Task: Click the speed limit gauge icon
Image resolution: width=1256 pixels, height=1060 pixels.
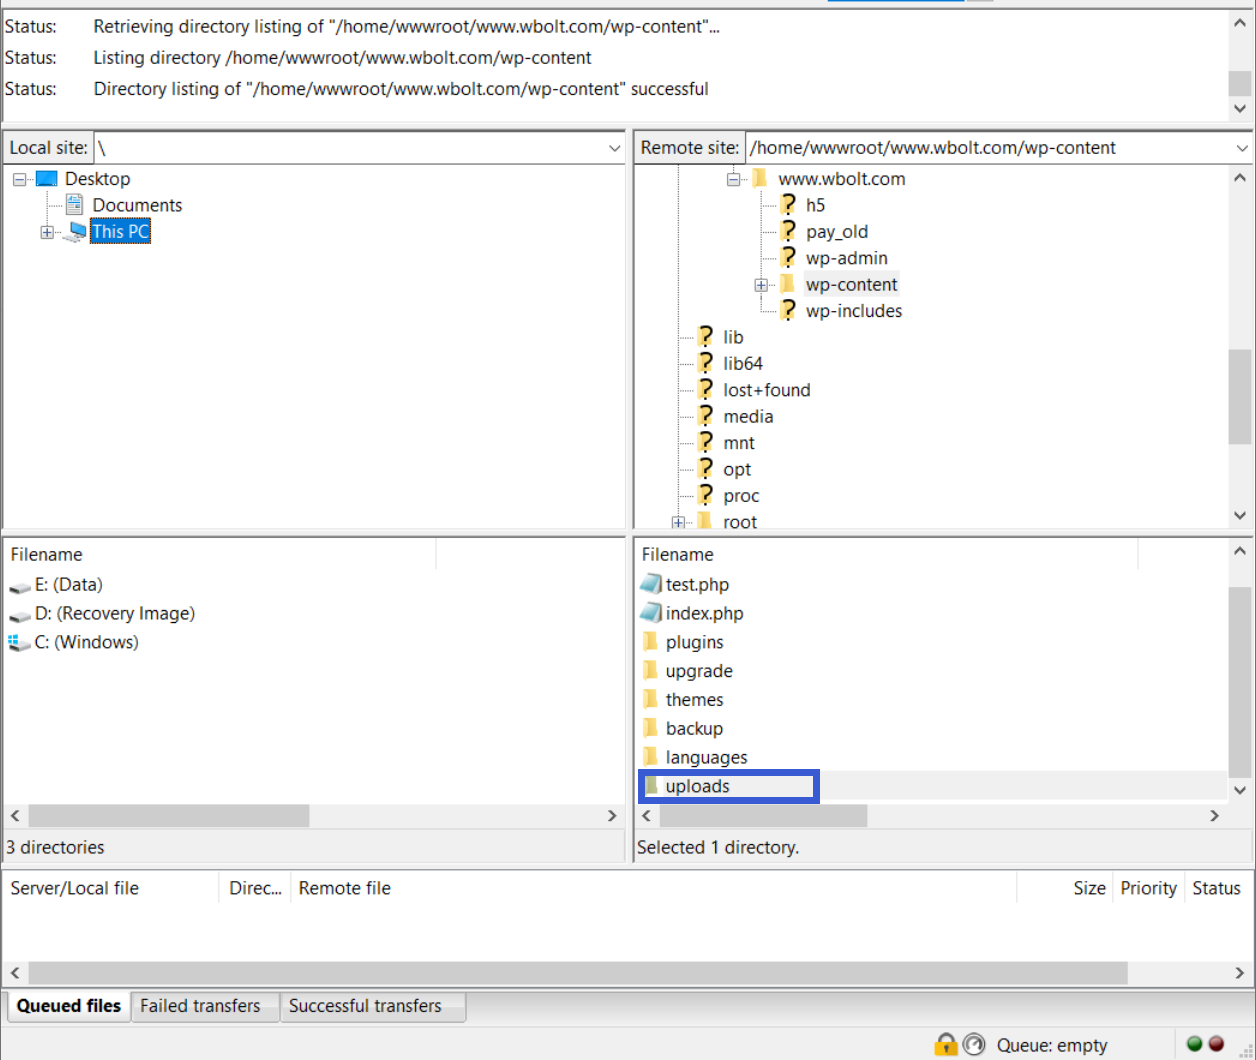Action: [x=974, y=1045]
